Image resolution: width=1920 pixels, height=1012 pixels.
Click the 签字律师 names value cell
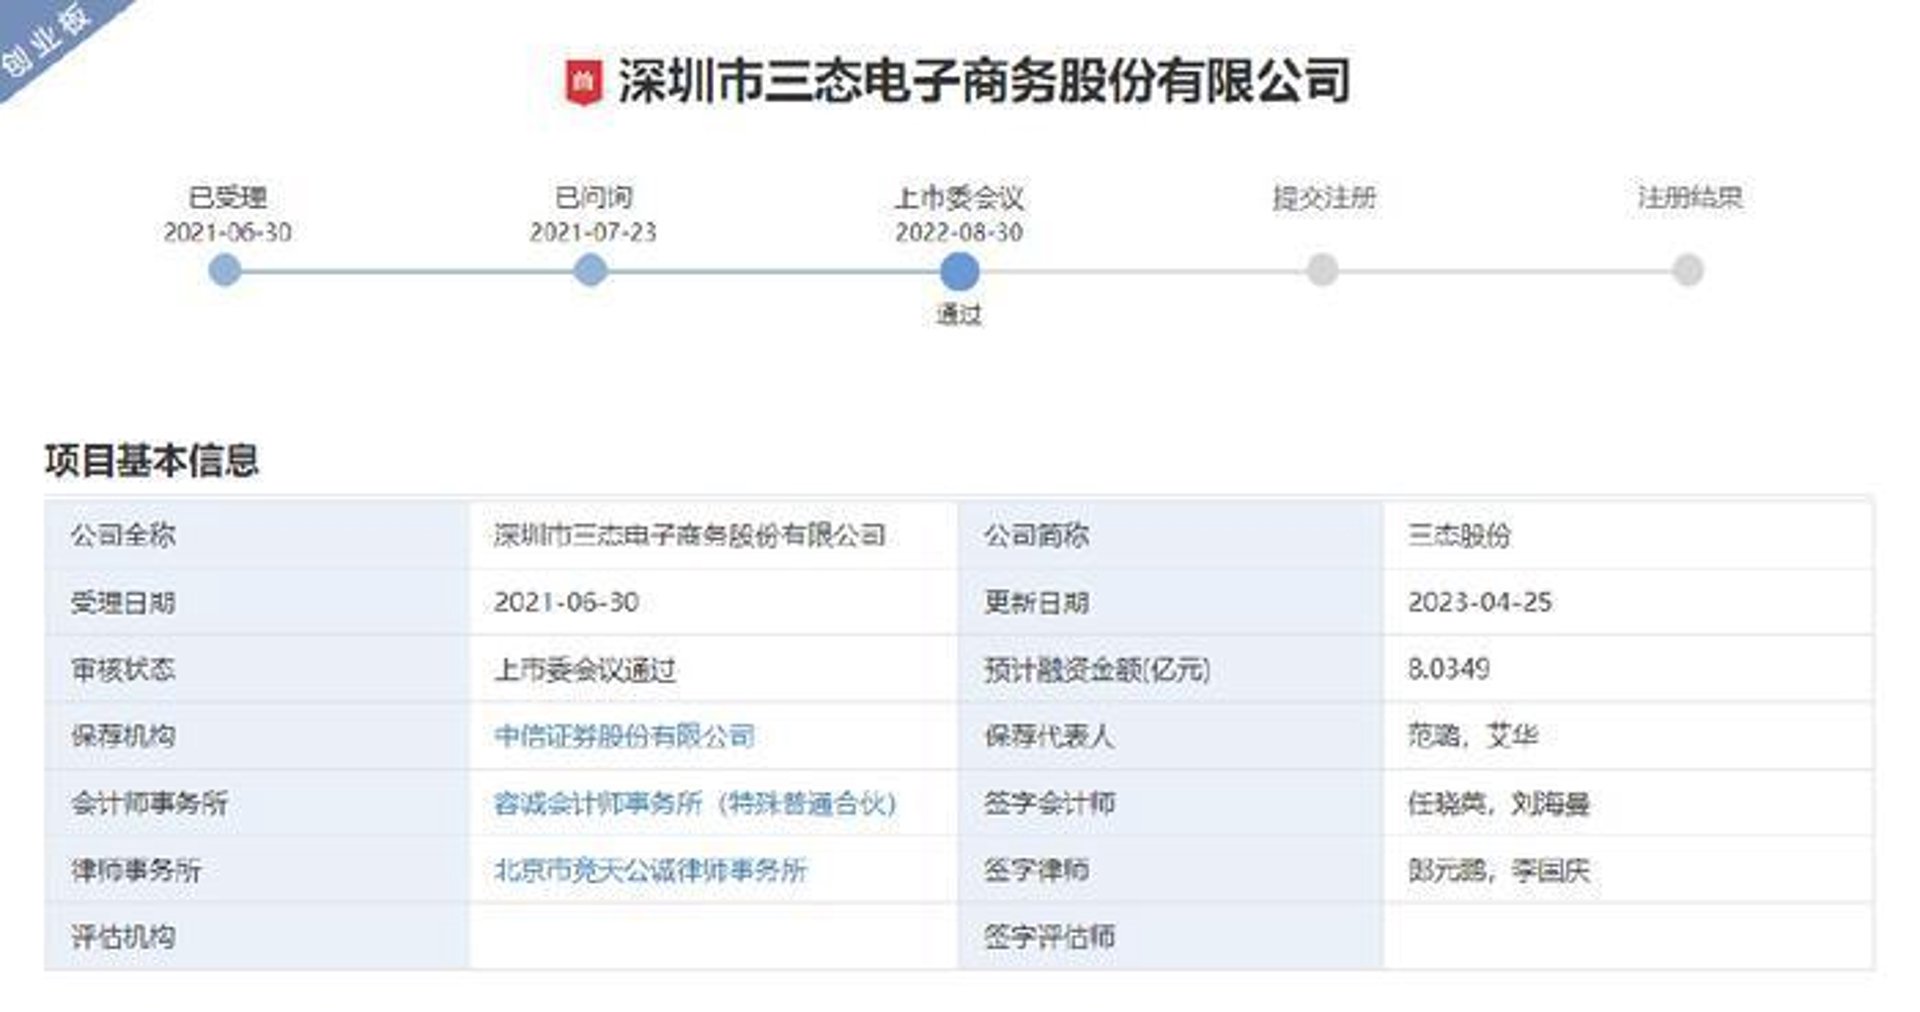(1628, 870)
